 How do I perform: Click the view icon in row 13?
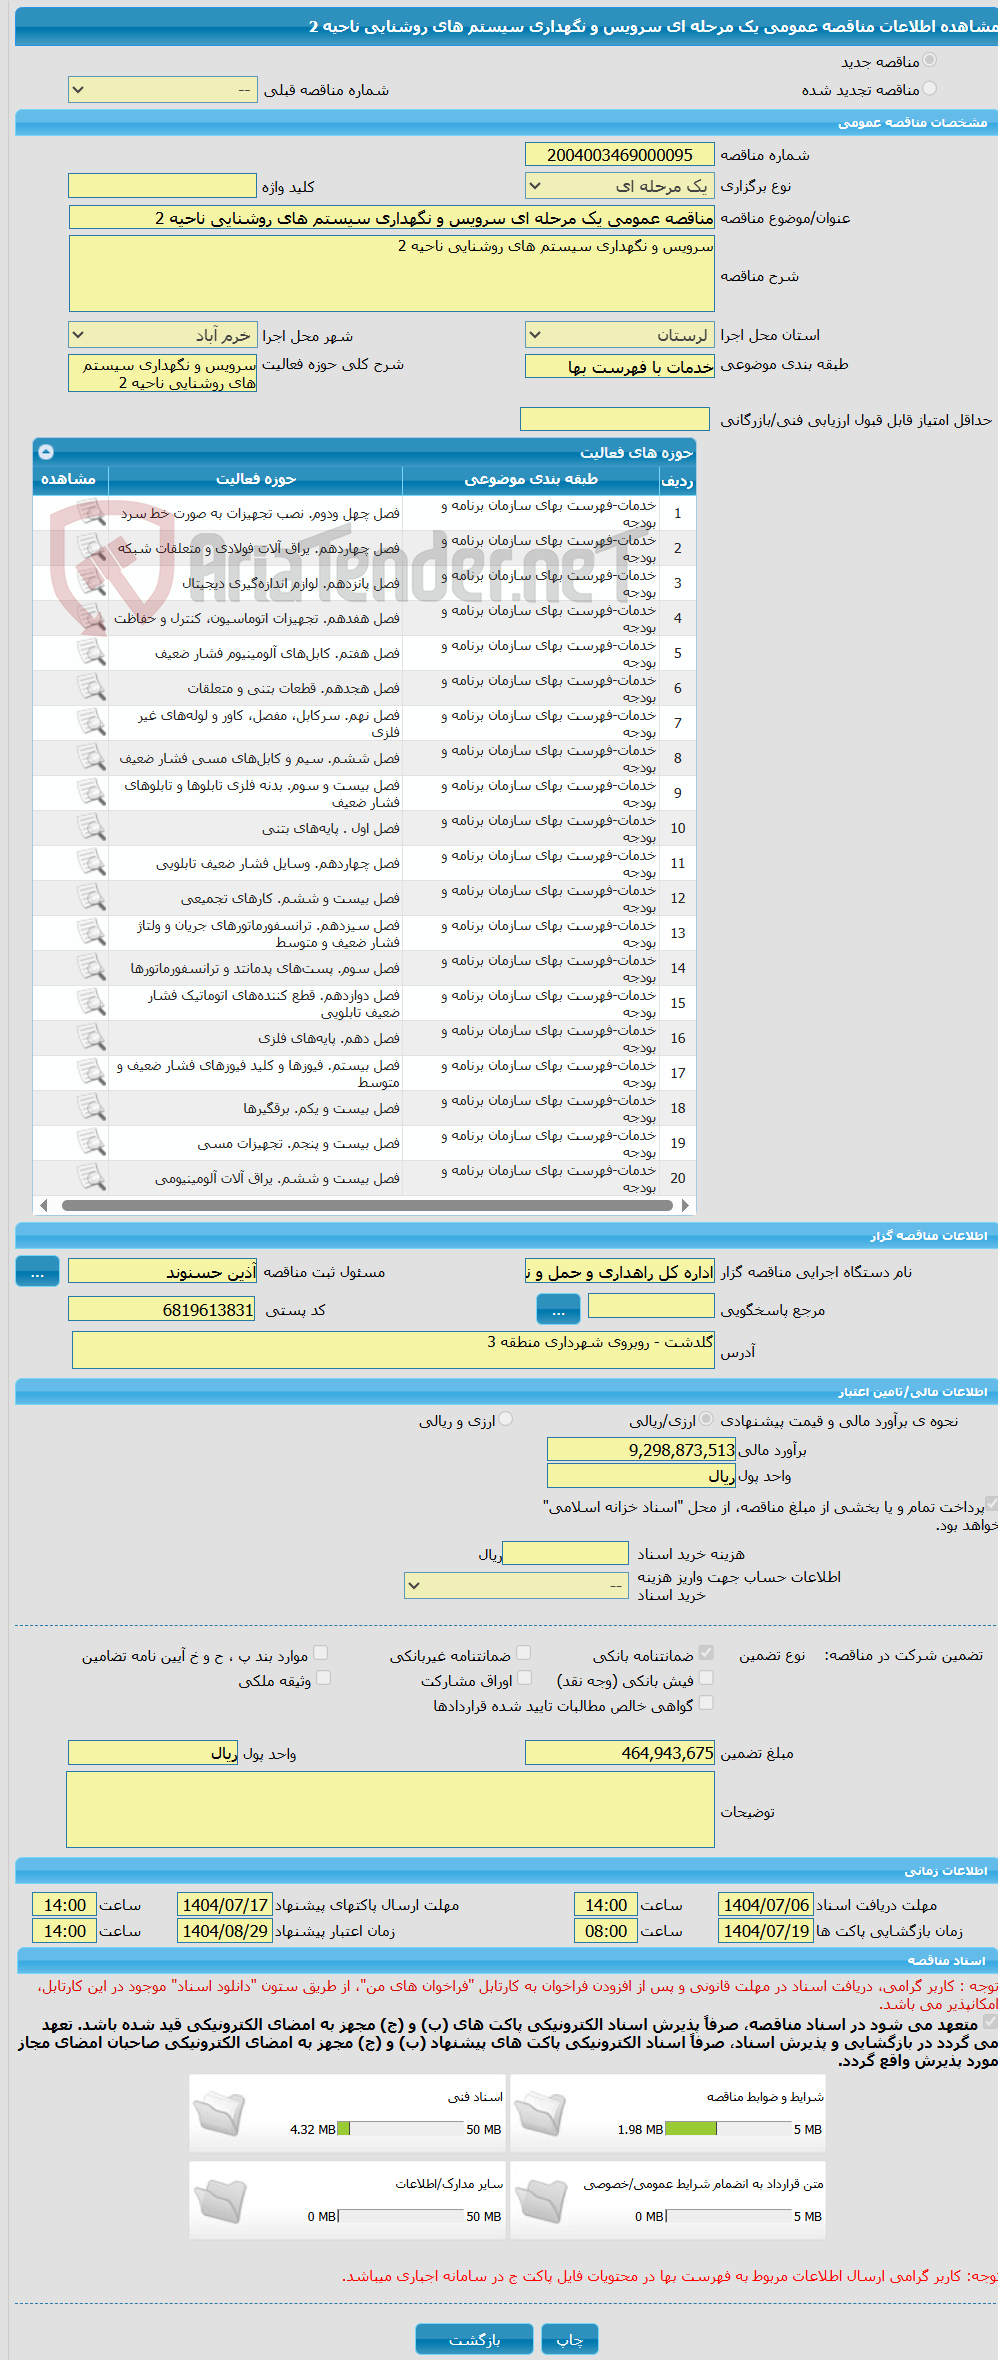coord(91,933)
